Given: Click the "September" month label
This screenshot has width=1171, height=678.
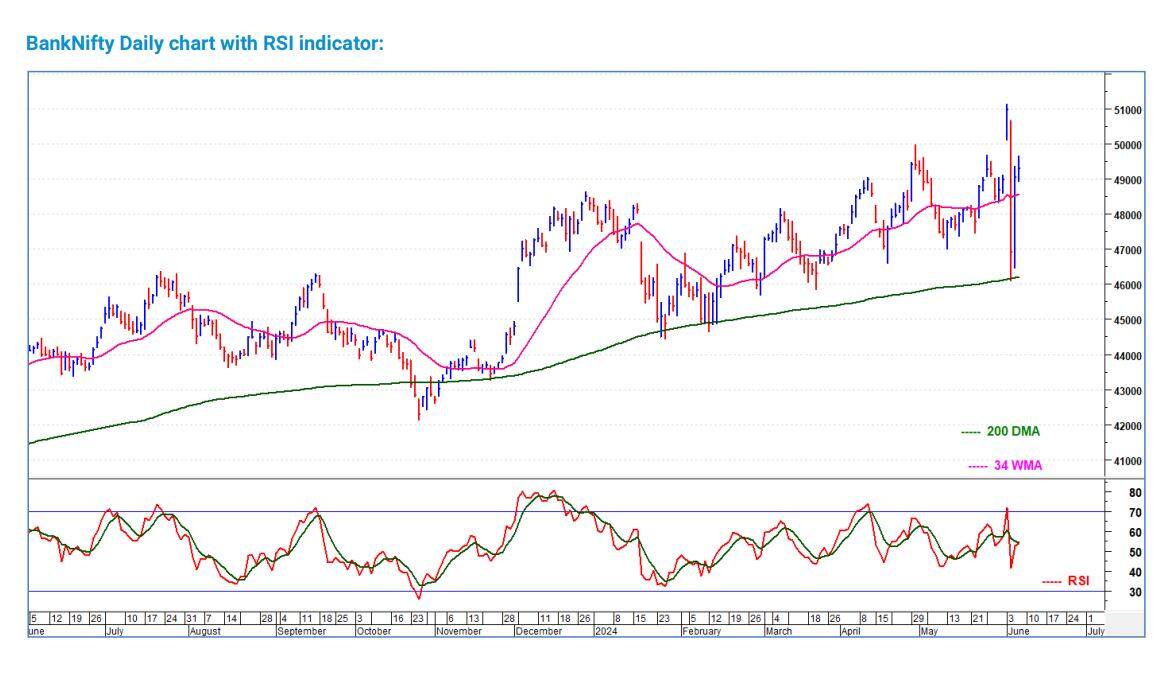Looking at the screenshot, I should coord(302,632).
